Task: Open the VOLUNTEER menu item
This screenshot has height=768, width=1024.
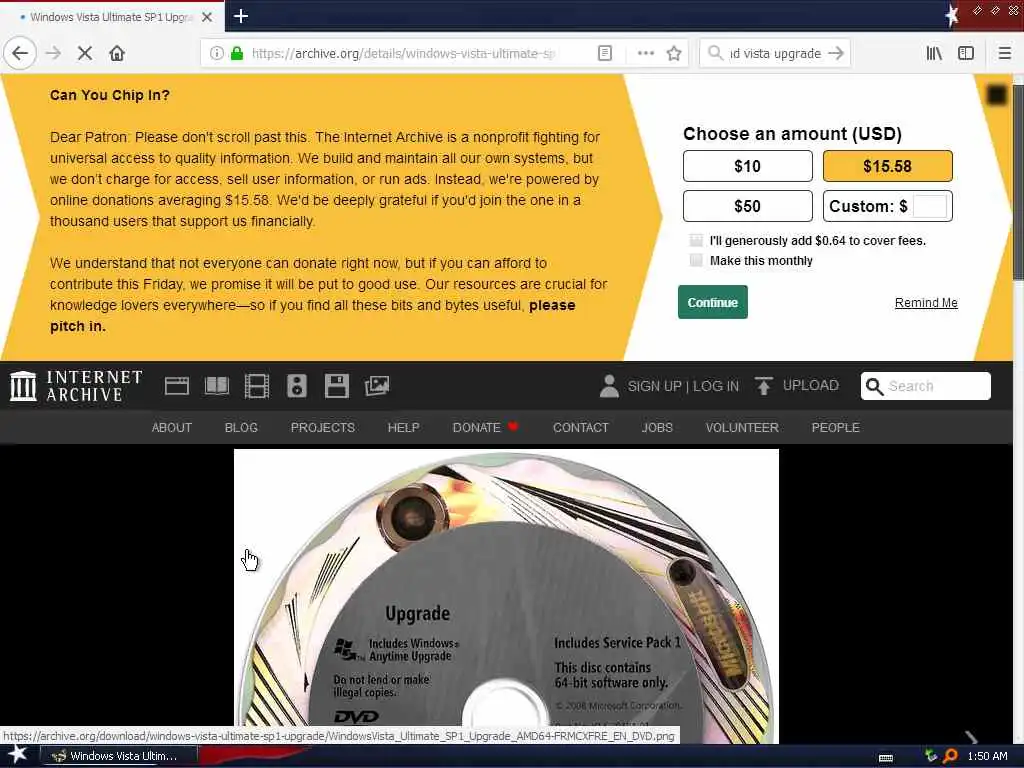Action: (x=742, y=428)
